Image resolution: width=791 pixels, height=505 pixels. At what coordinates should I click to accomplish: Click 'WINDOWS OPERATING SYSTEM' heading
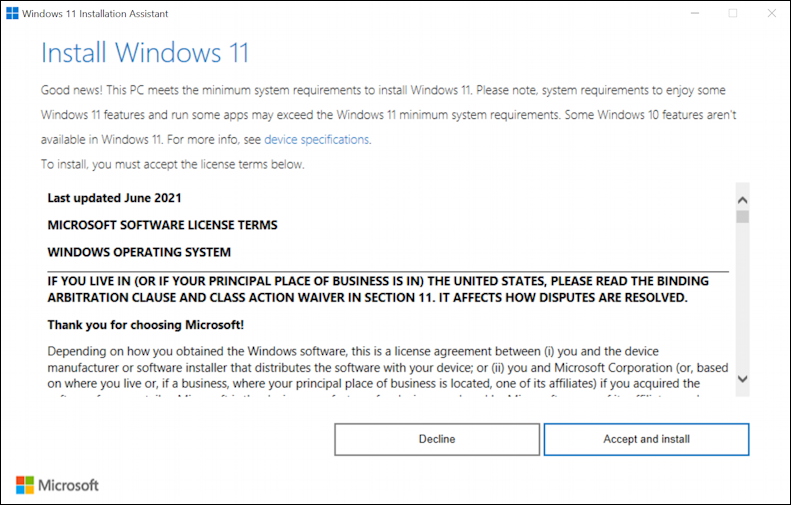click(x=139, y=252)
